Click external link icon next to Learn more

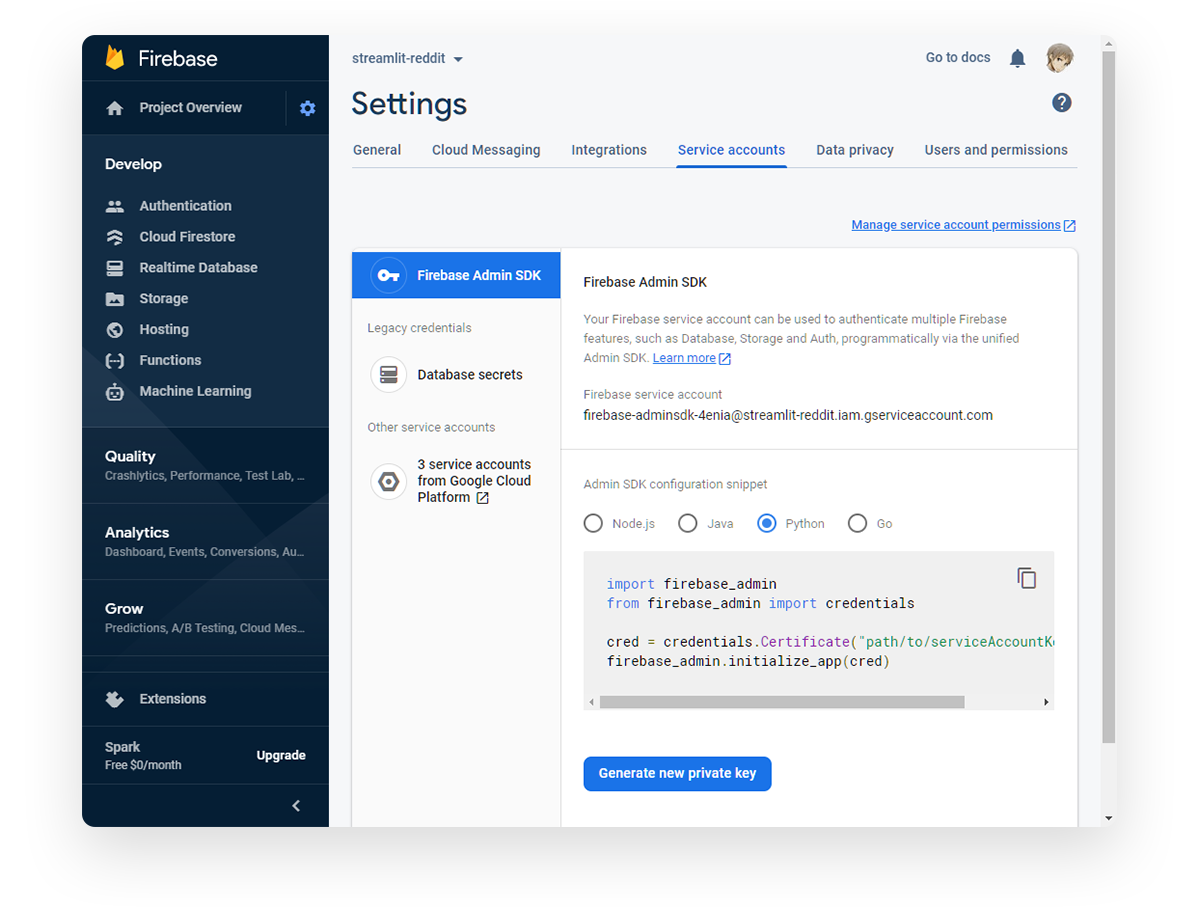coord(725,359)
